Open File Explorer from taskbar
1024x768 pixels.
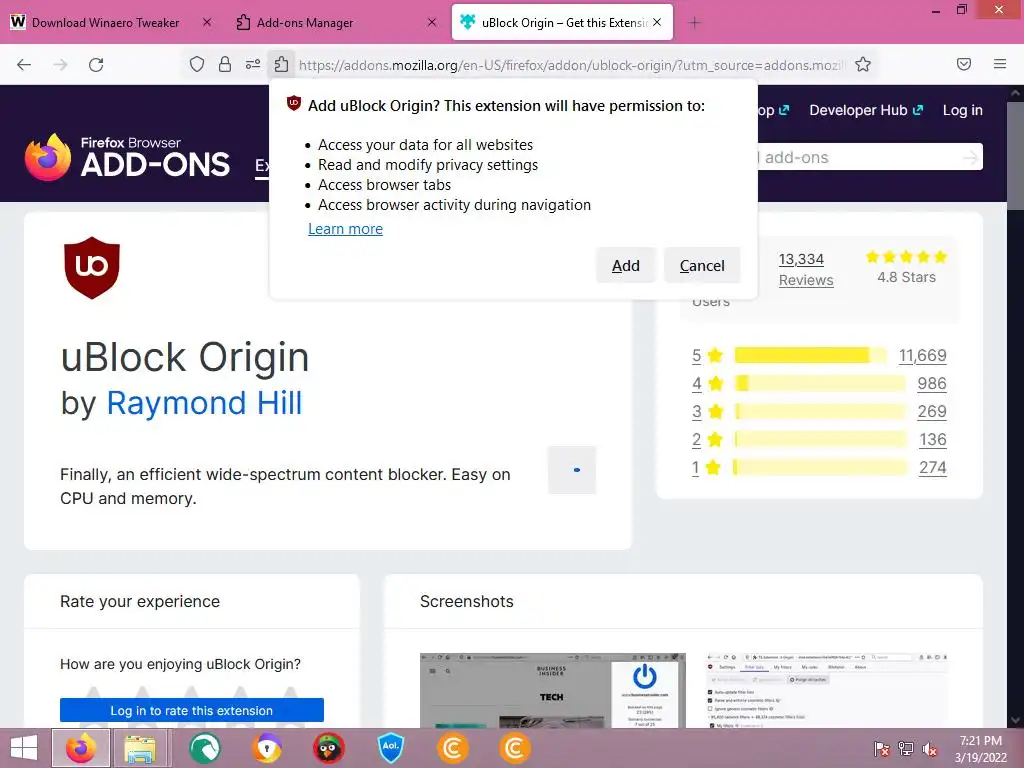tap(140, 748)
